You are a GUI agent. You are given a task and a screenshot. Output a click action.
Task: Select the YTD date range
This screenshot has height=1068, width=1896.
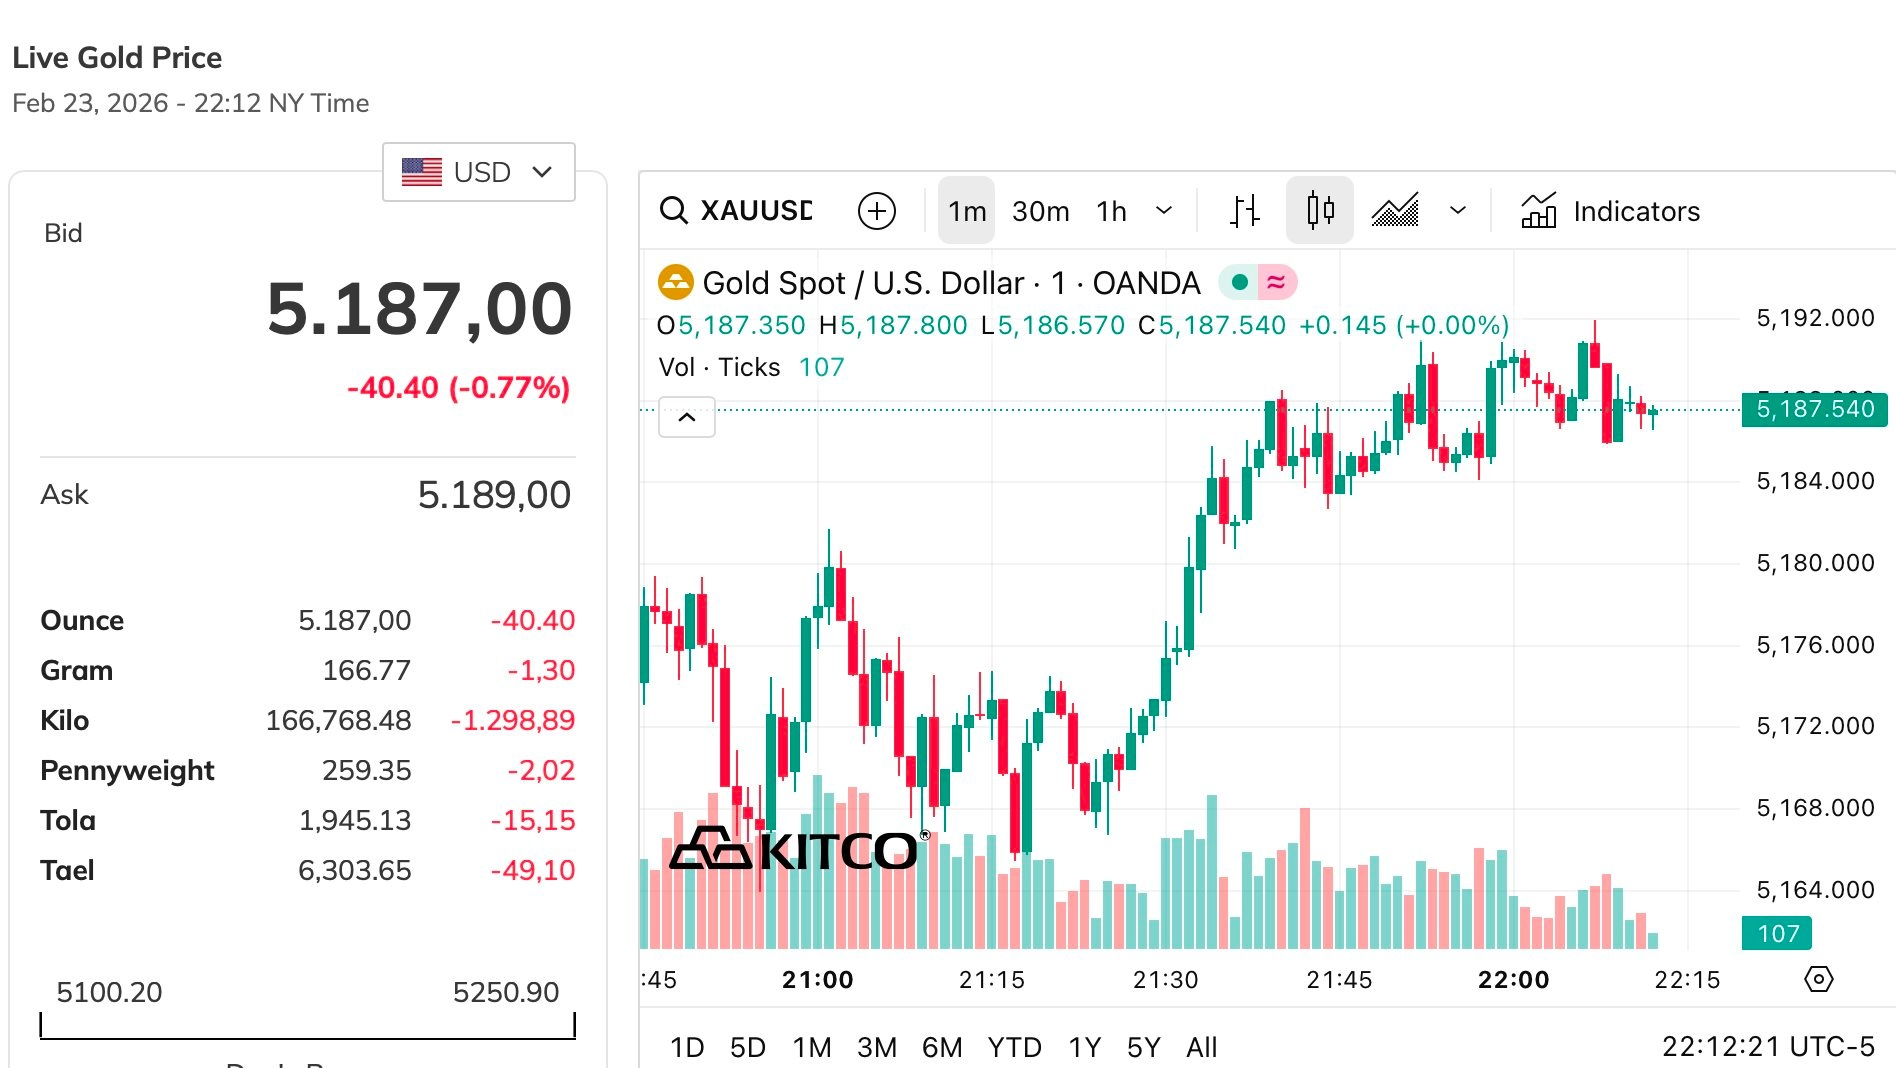point(1014,1047)
